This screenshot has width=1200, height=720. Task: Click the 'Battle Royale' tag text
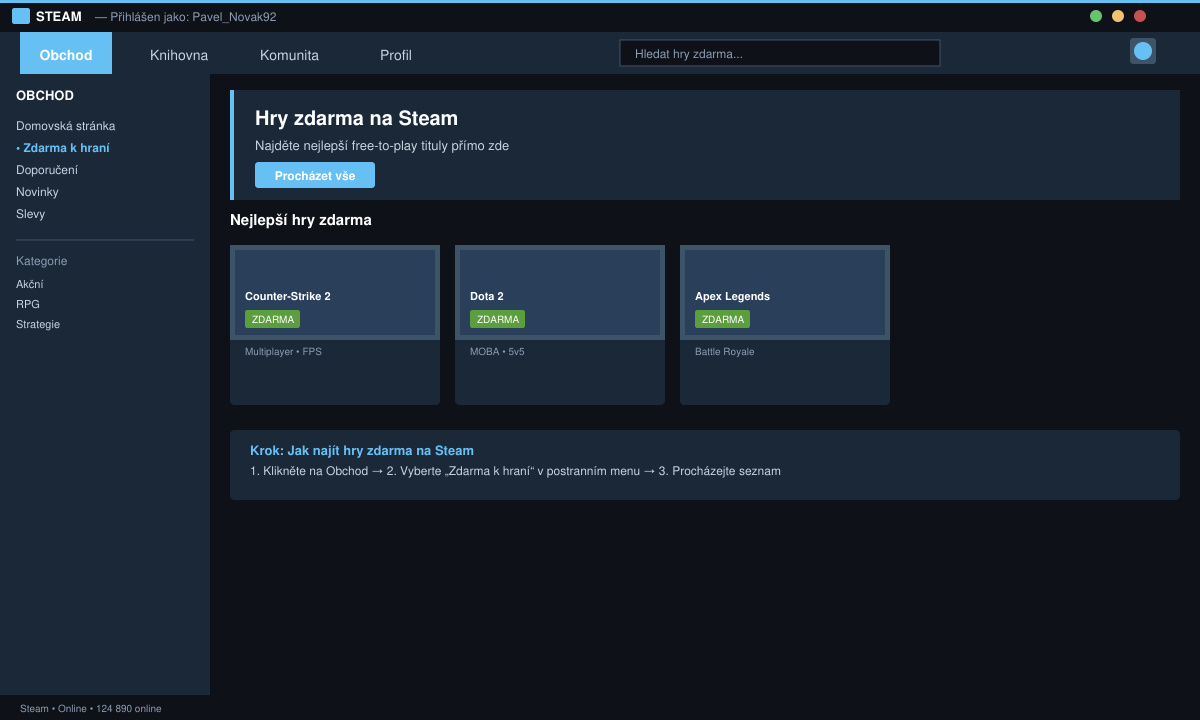coord(725,352)
